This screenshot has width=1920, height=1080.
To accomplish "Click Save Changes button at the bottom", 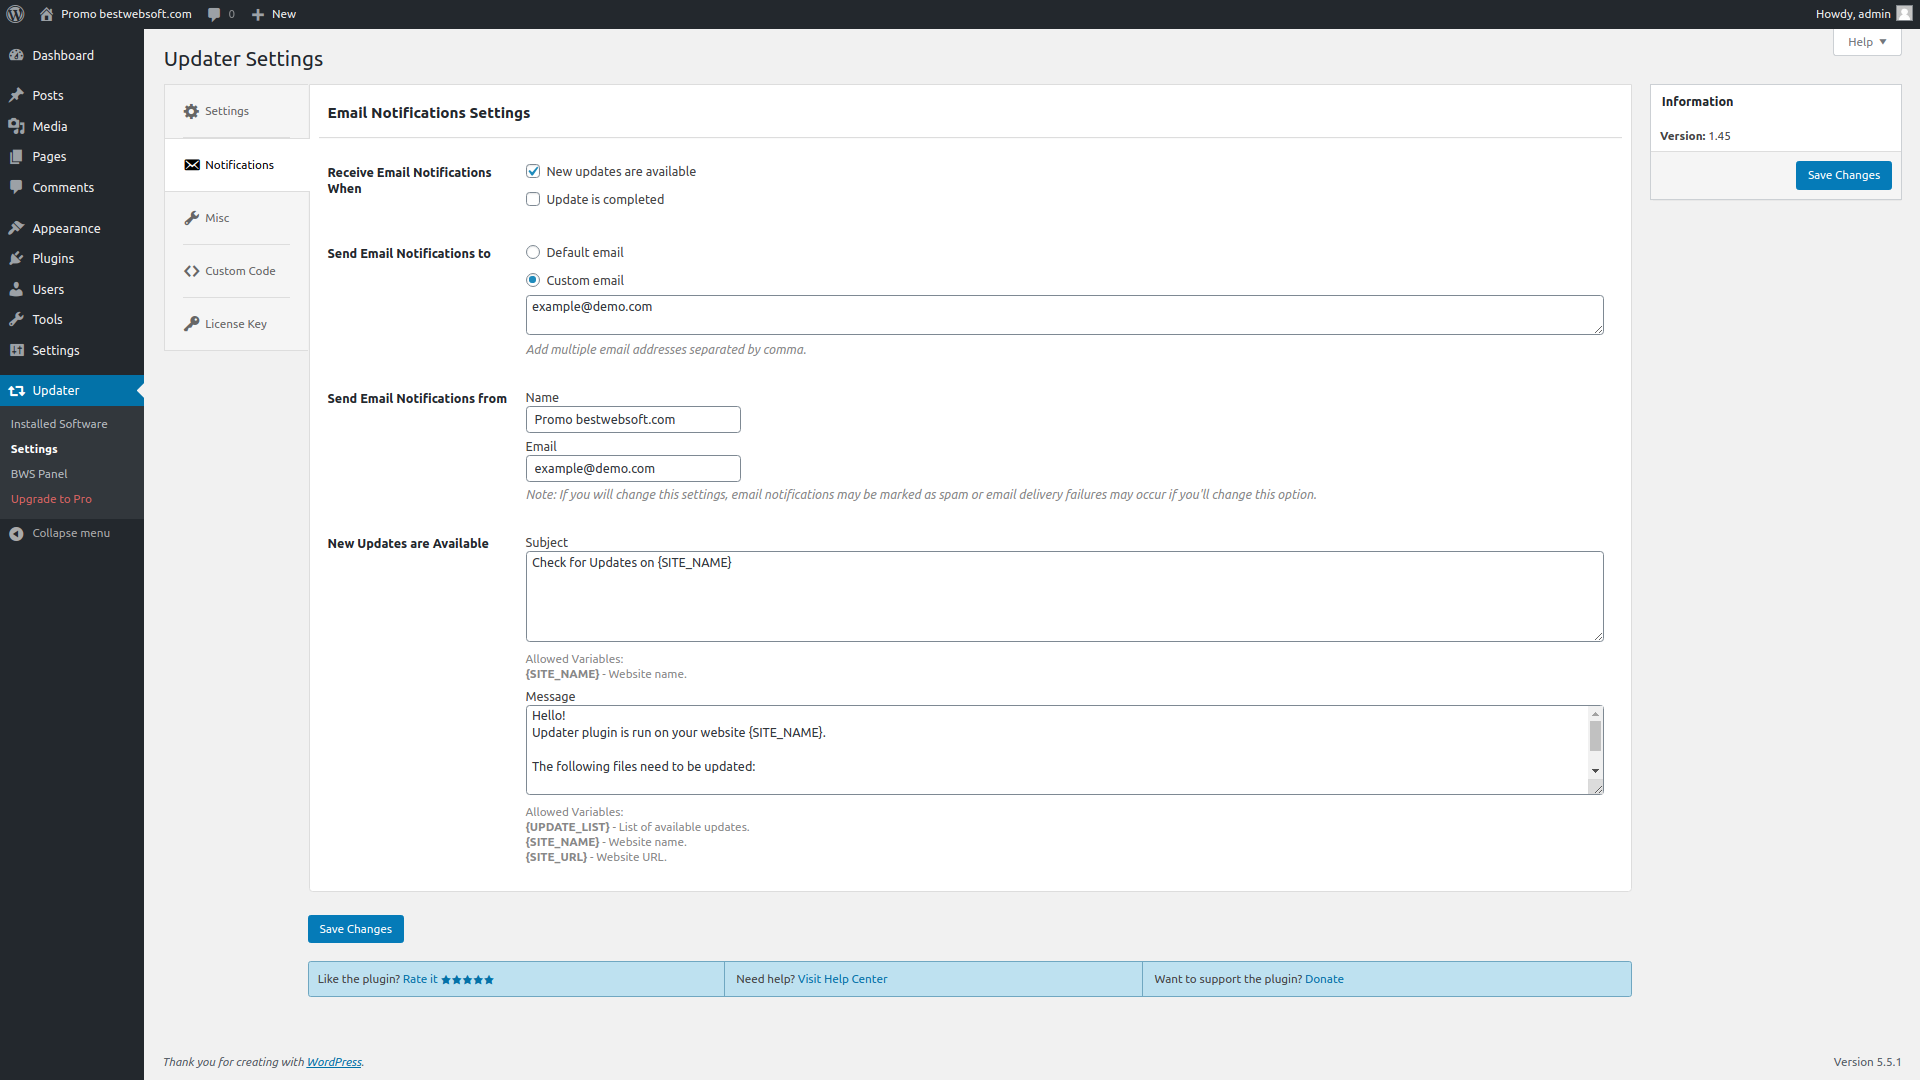I will 355,928.
